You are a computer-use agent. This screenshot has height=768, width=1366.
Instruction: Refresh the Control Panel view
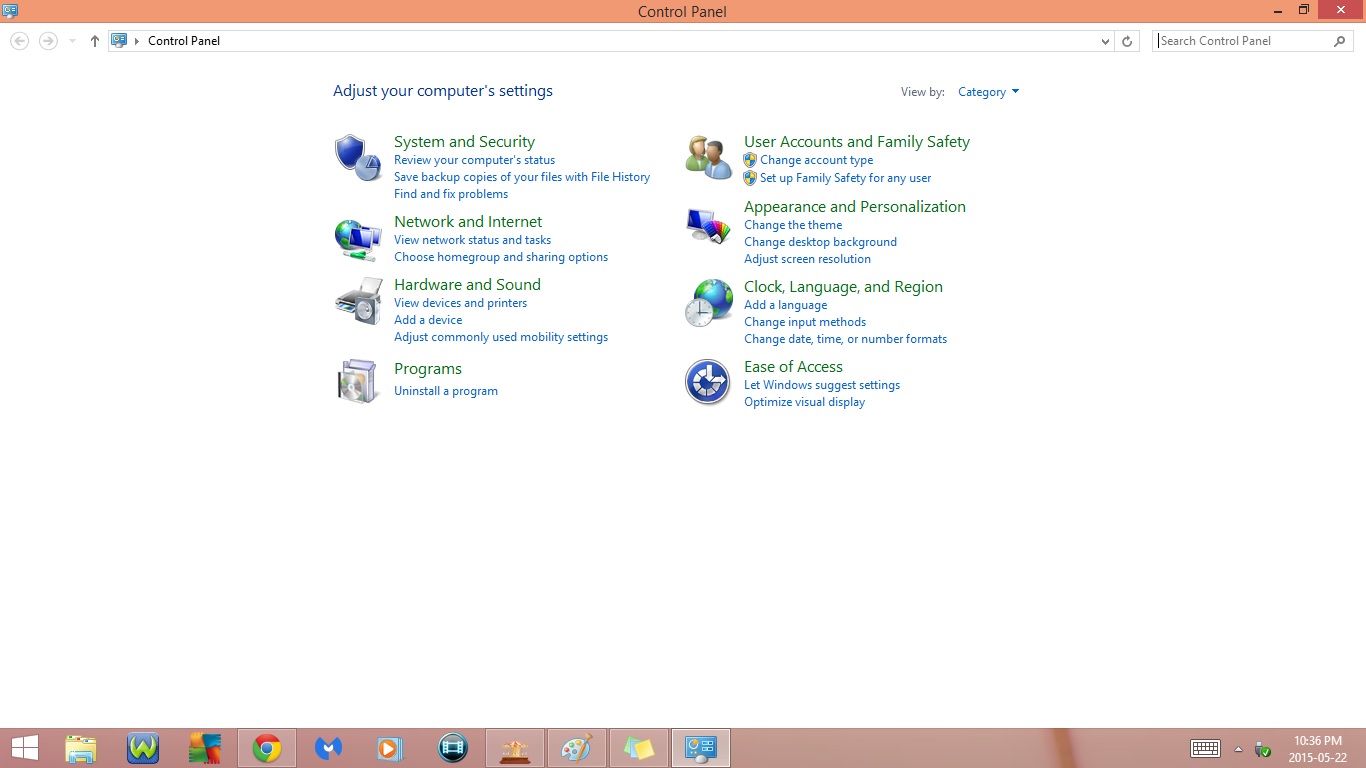pyautogui.click(x=1127, y=41)
